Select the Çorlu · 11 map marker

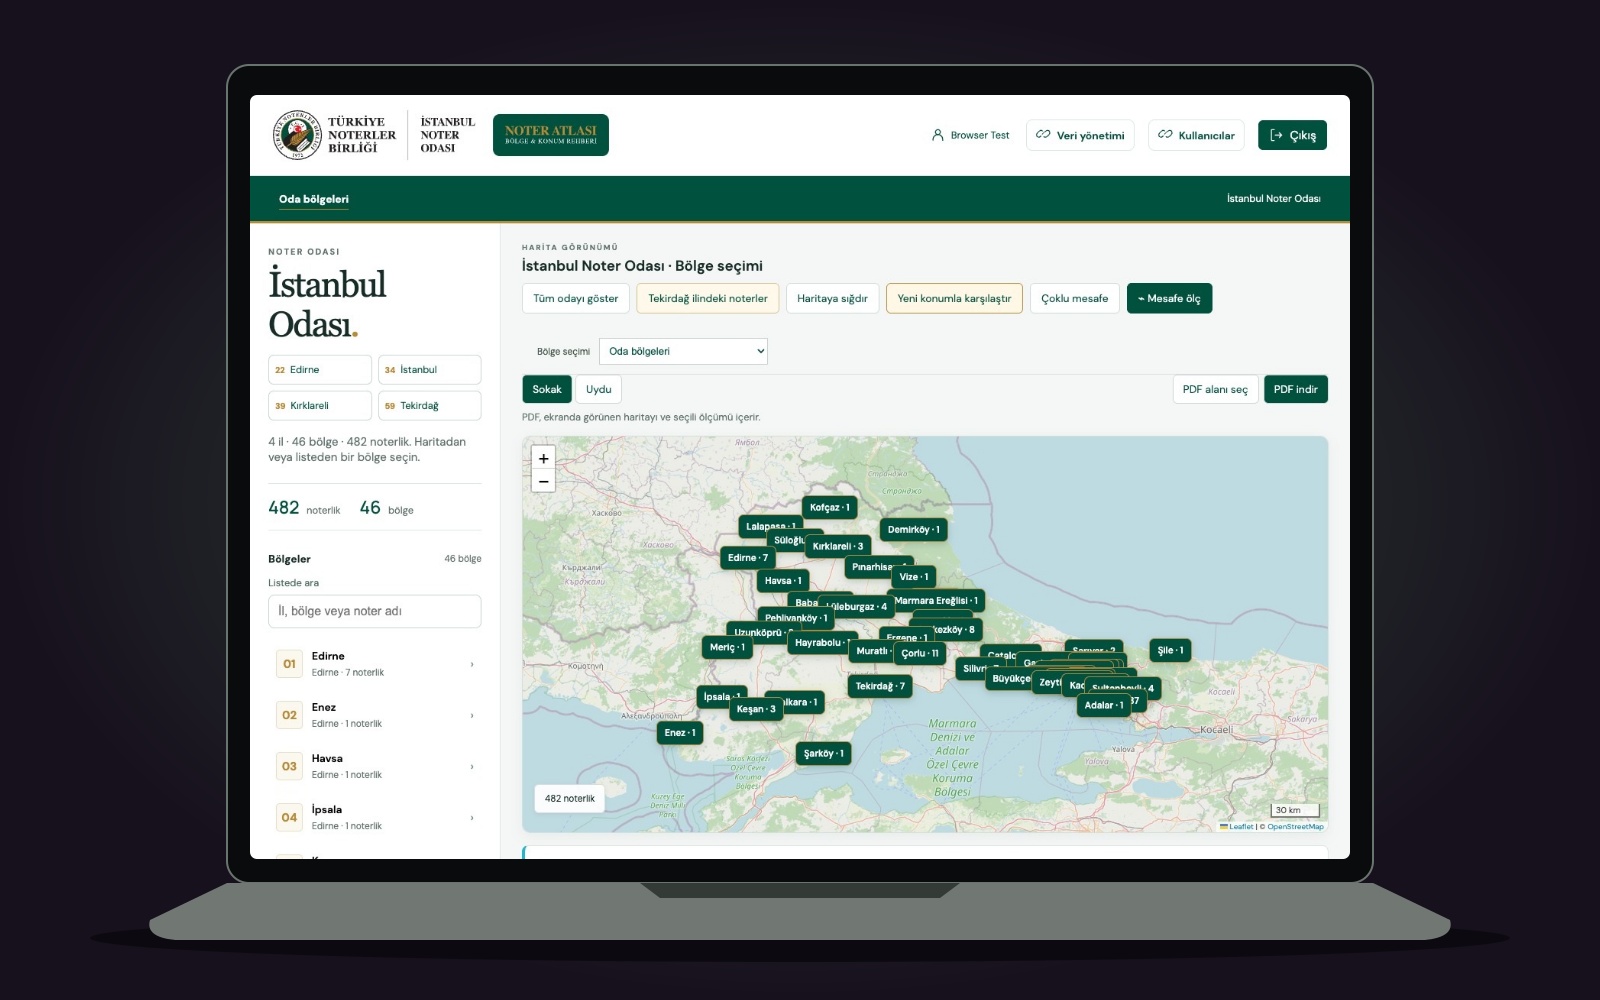920,653
